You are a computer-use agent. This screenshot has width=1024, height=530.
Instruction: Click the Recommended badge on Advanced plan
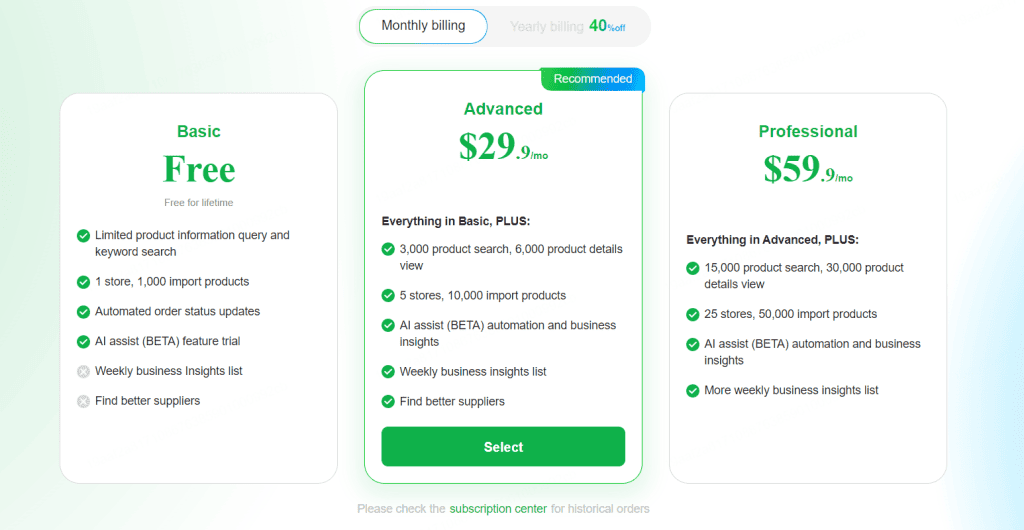point(592,79)
